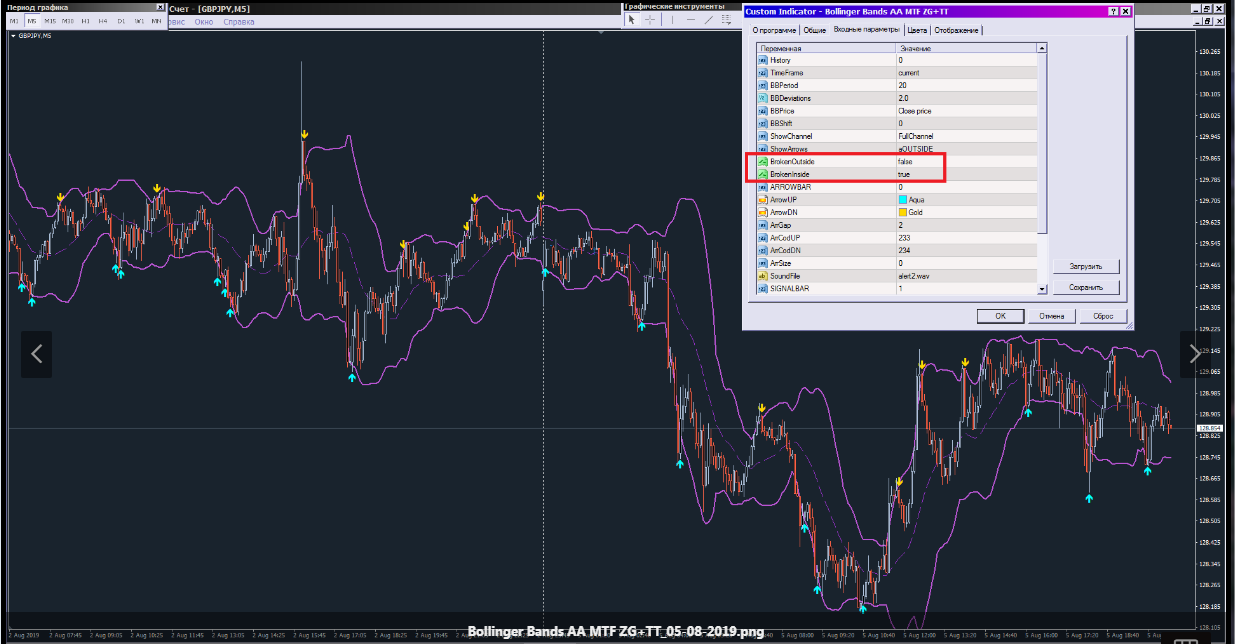Switch to the Цвета tab

click(918, 30)
